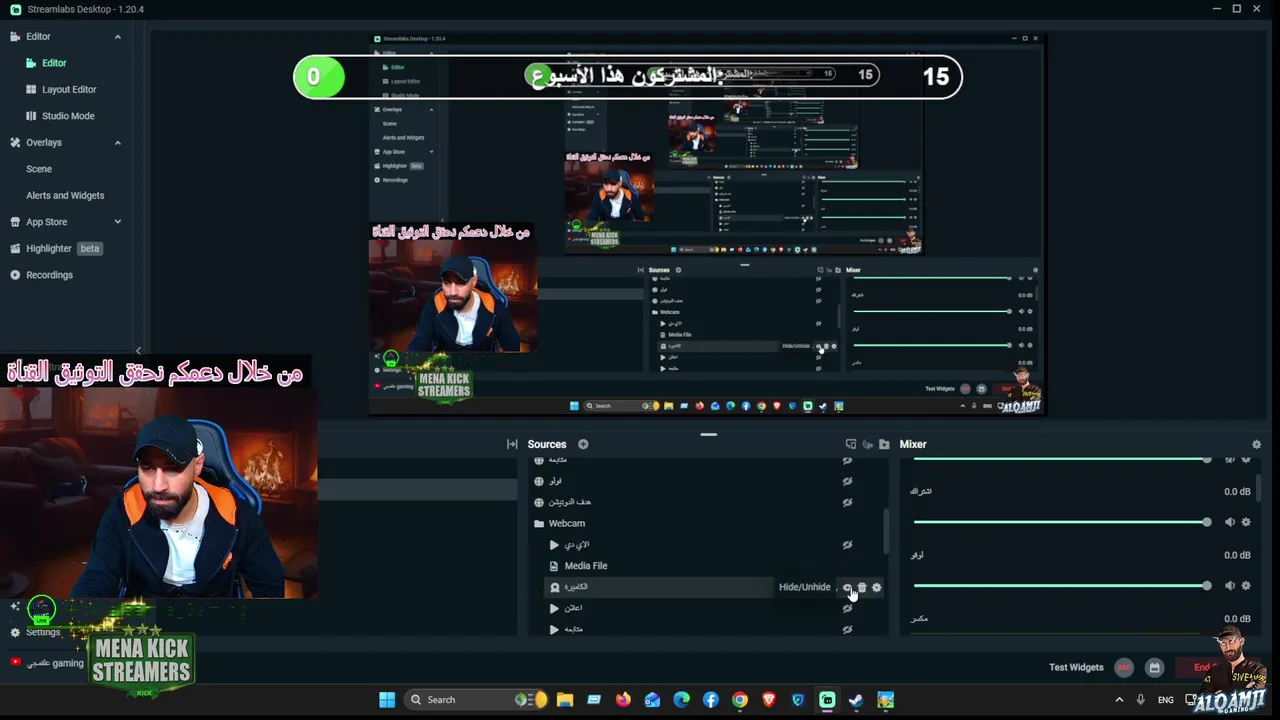The height and width of the screenshot is (720, 1280).
Task: Toggle visibility of the اعلان source
Action: [847, 608]
